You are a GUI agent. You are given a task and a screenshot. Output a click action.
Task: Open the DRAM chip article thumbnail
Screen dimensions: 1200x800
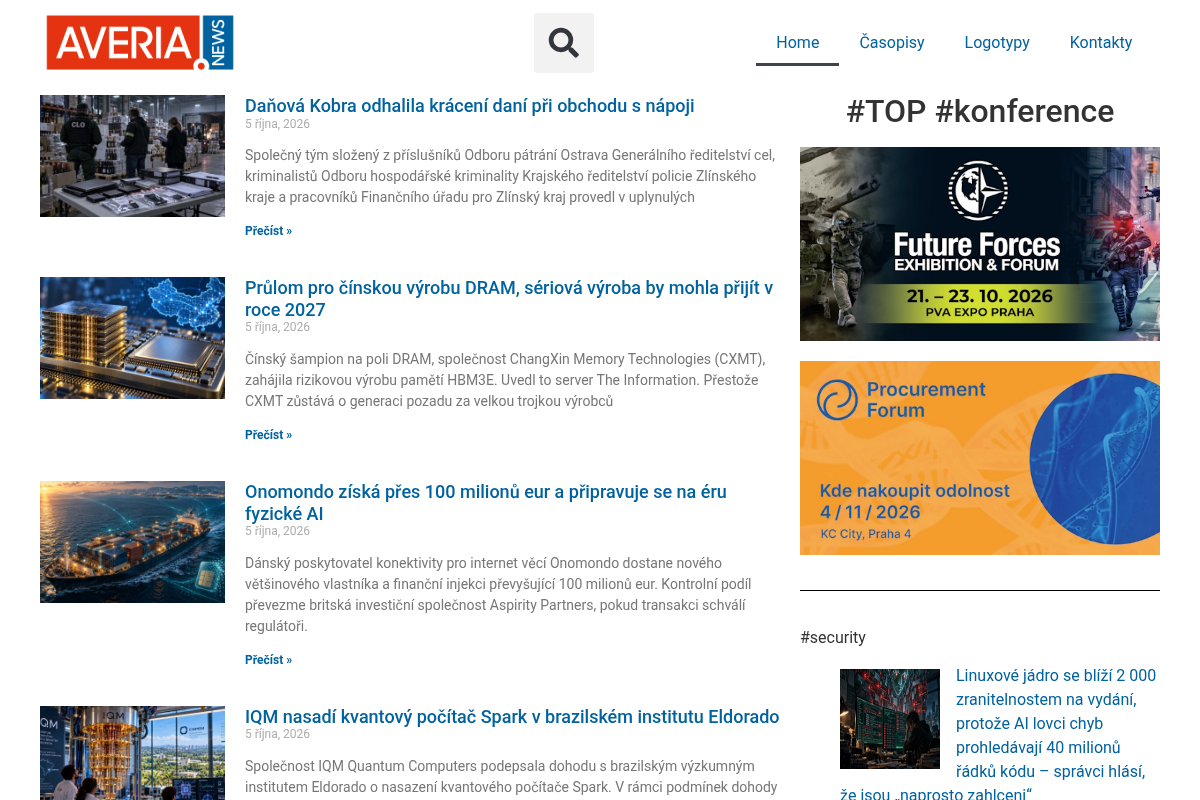(x=132, y=338)
